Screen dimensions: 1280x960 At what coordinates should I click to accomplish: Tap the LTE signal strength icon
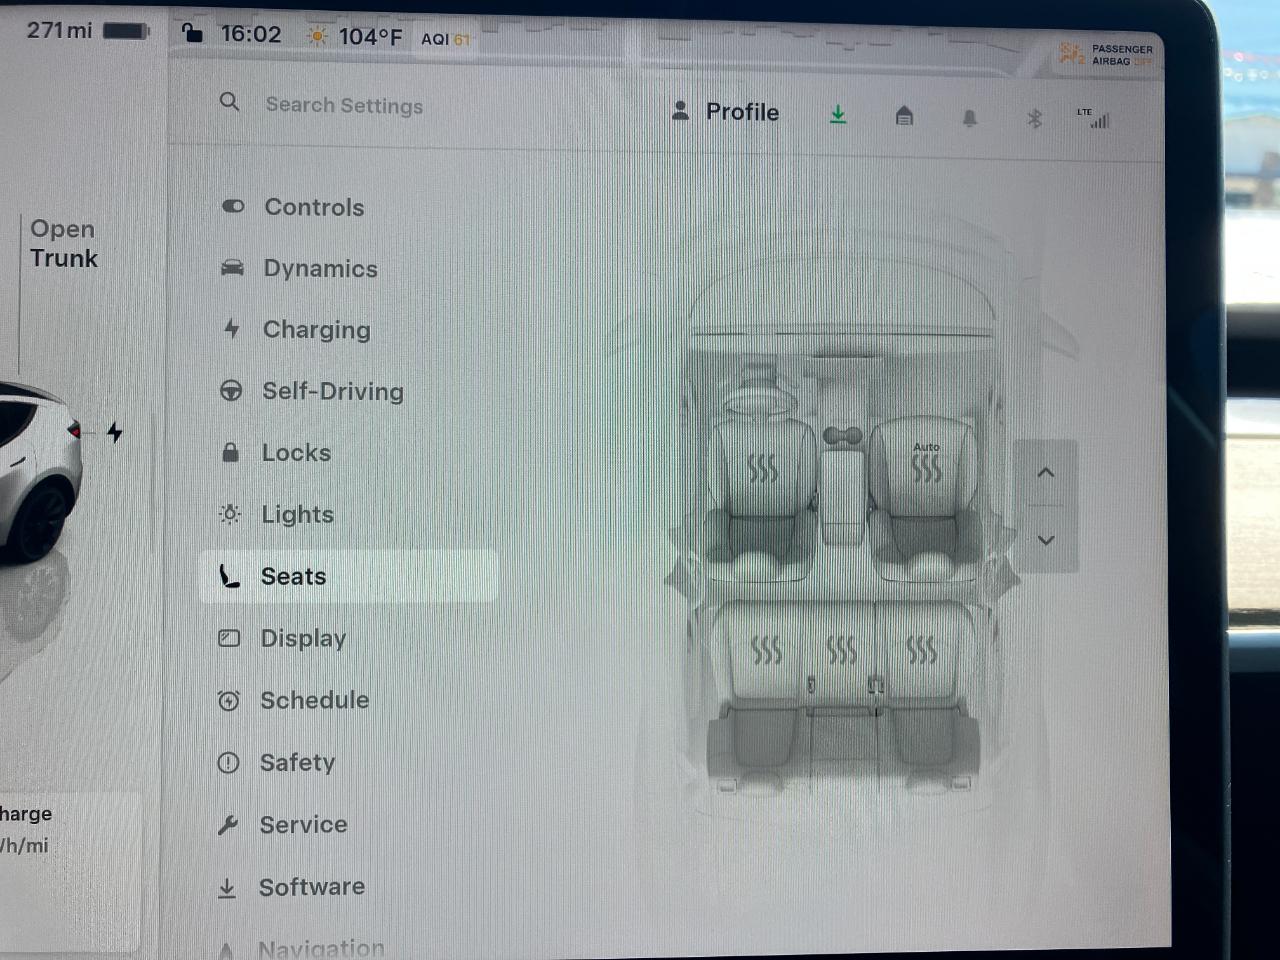coord(1094,118)
